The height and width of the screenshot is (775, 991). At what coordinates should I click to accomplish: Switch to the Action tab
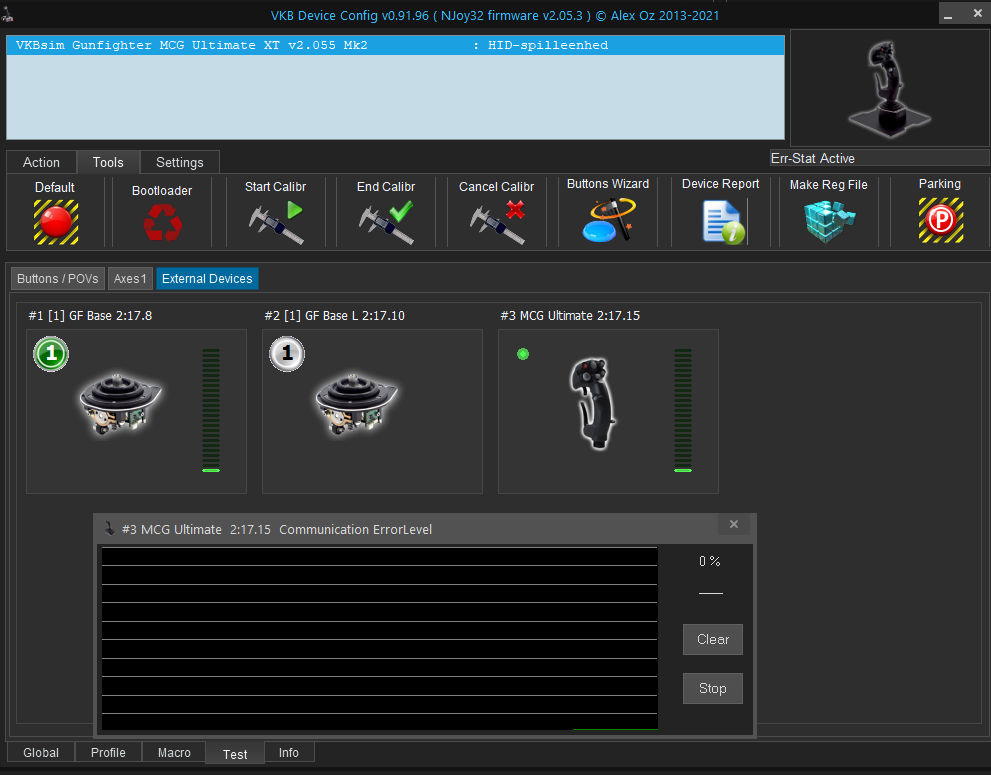tap(41, 162)
